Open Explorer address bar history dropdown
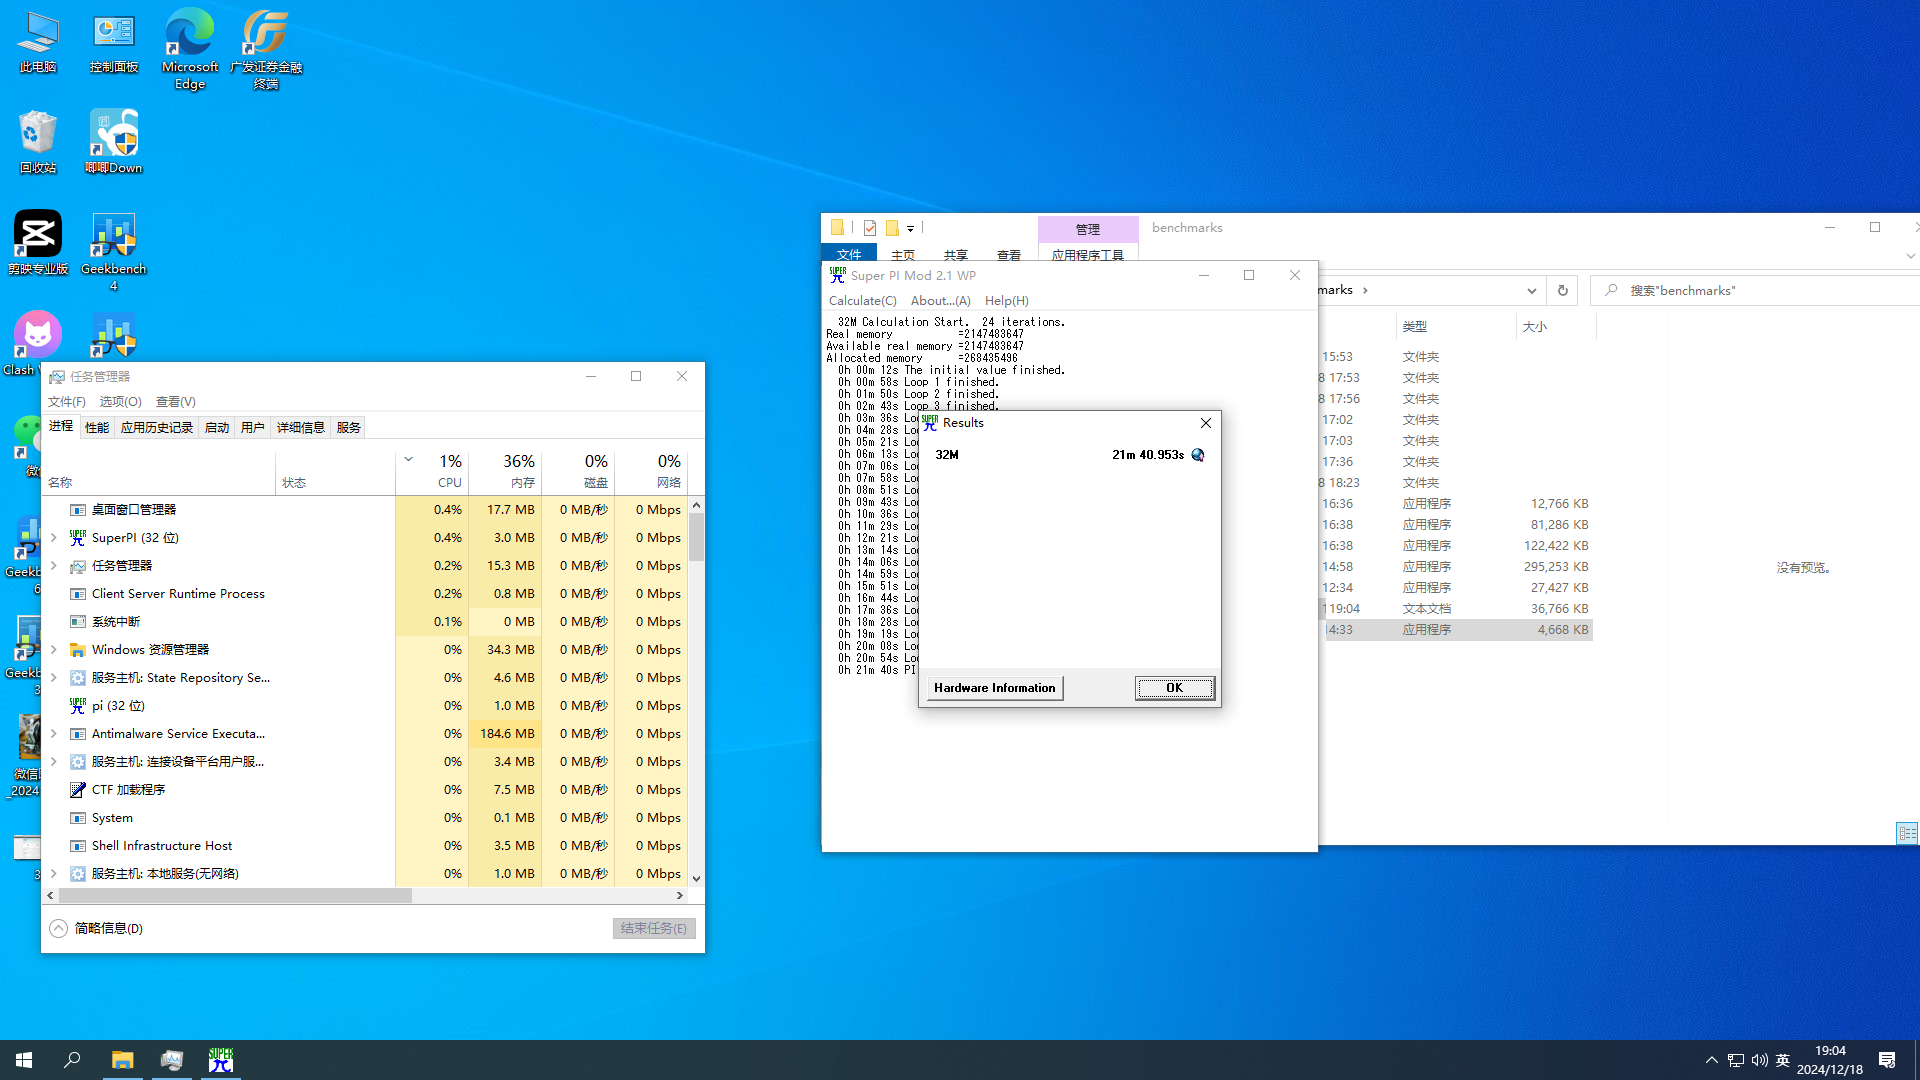Screen dimensions: 1920x1080 (1531, 290)
